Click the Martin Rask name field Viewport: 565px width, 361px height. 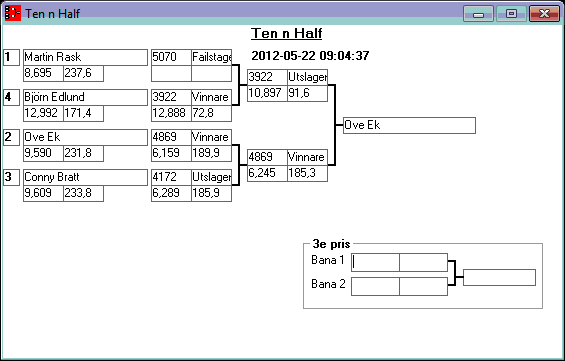(85, 57)
